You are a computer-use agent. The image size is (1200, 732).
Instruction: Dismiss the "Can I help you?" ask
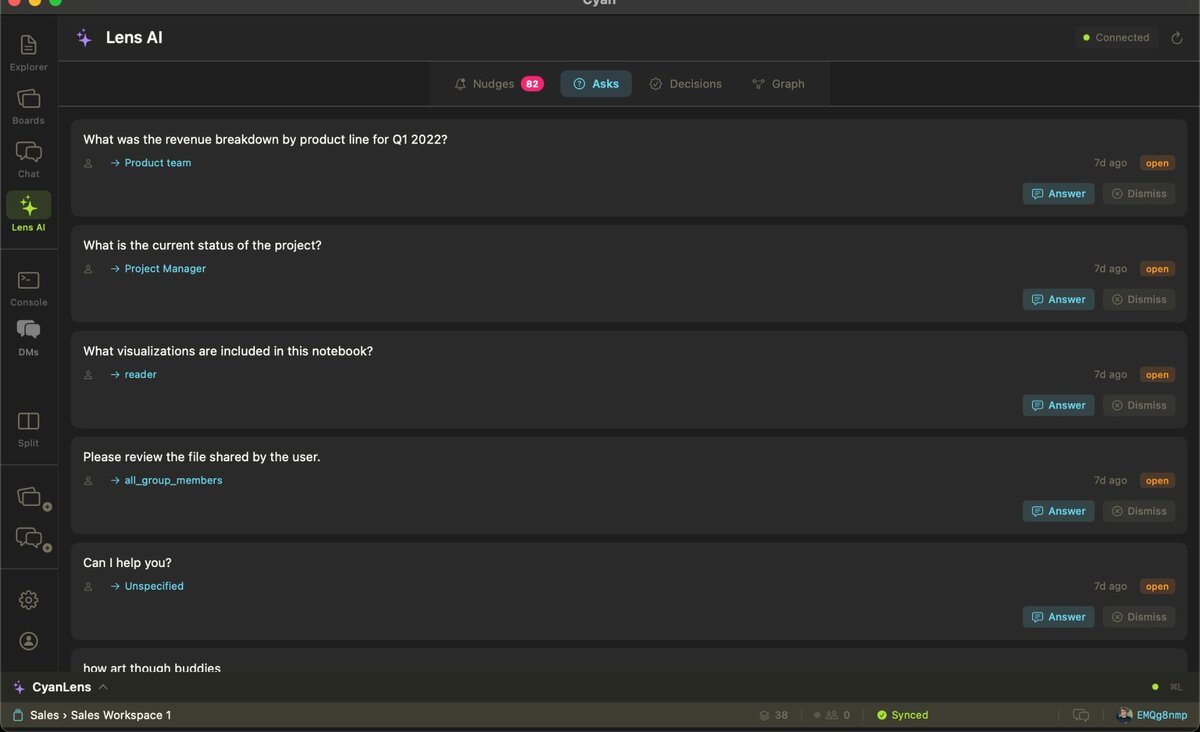[x=1138, y=616]
